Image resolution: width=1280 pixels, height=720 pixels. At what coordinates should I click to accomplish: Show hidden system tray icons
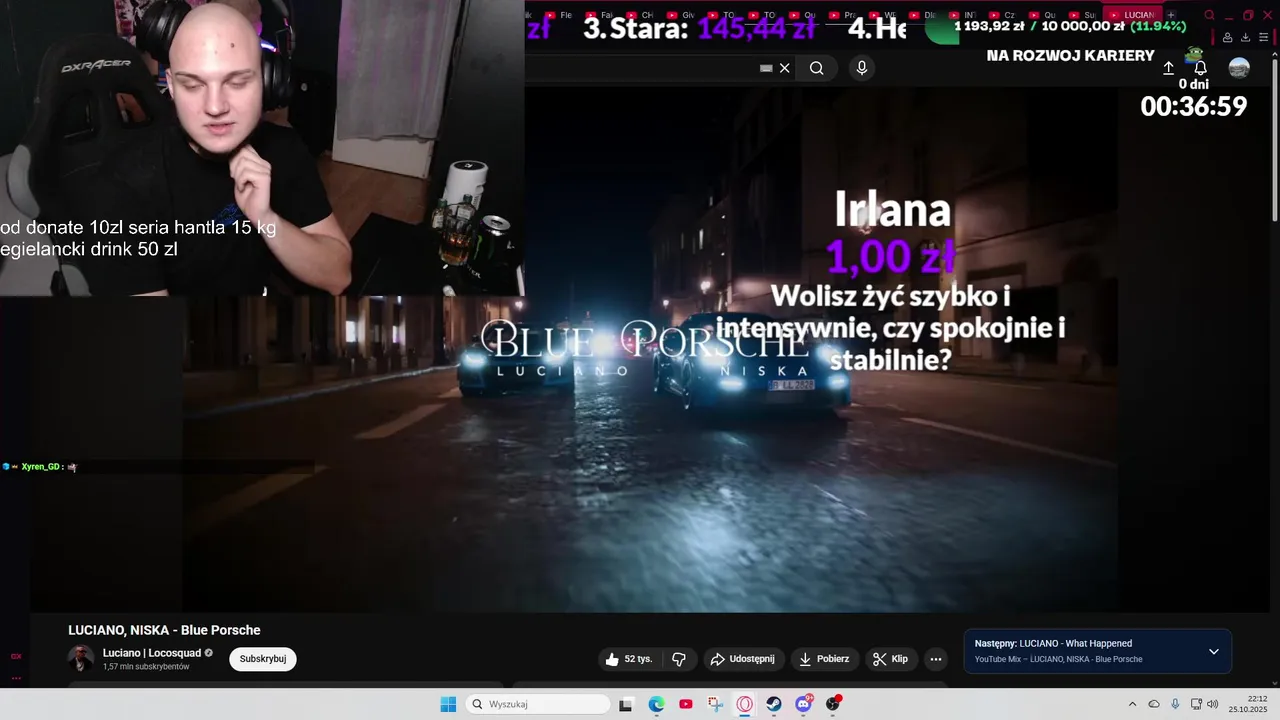point(1132,704)
